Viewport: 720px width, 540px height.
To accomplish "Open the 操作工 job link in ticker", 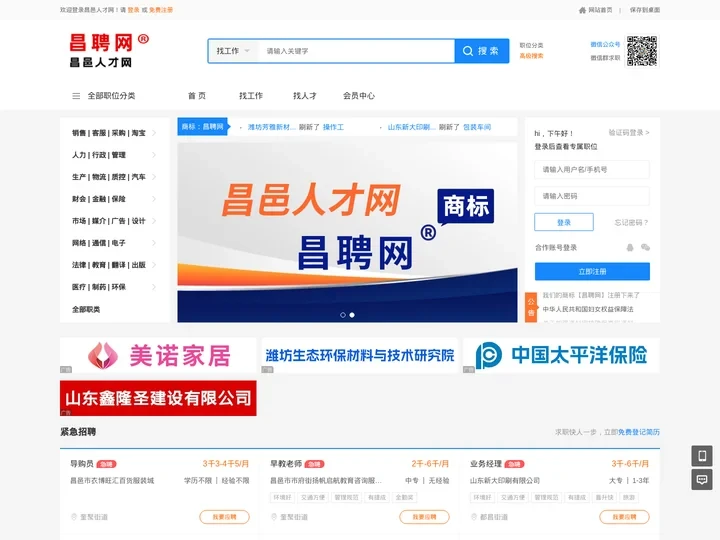I will coord(333,127).
